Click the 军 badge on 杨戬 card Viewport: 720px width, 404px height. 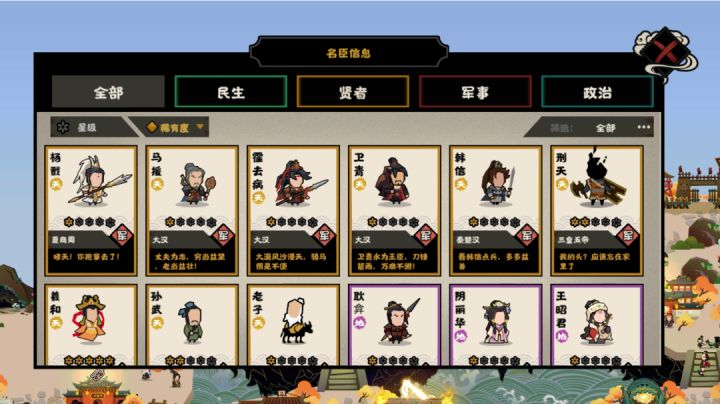pyautogui.click(x=122, y=236)
